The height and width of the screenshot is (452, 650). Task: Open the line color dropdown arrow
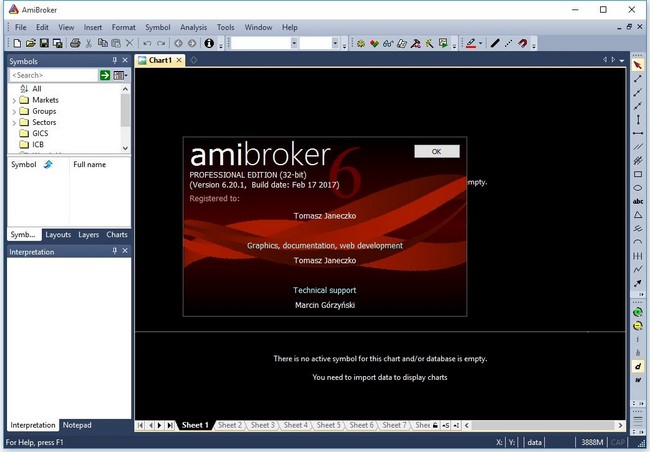(481, 43)
